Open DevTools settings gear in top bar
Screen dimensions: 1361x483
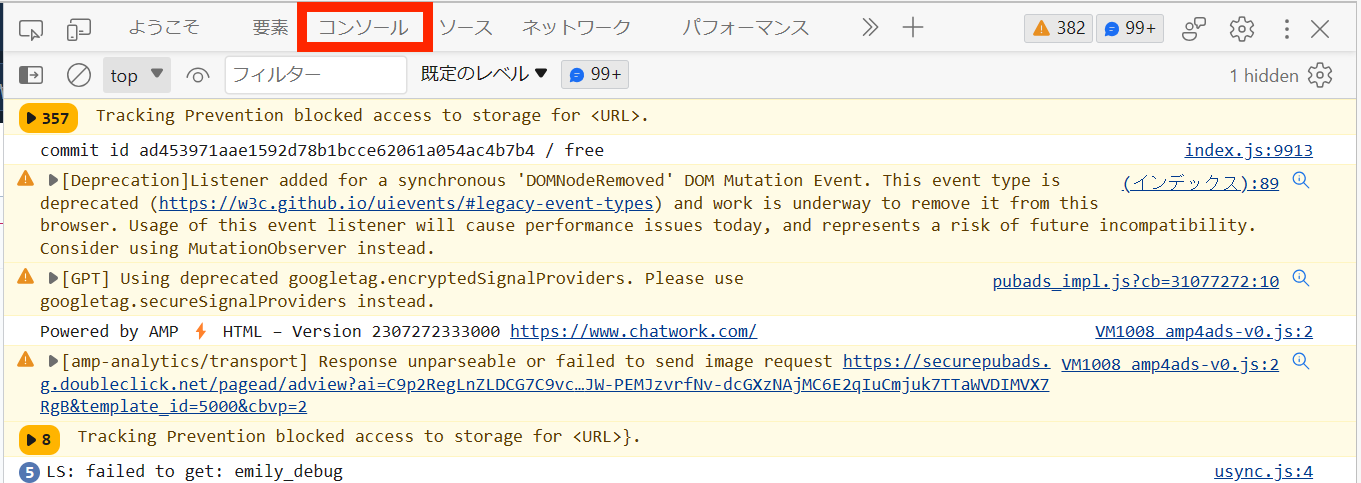tap(1242, 29)
